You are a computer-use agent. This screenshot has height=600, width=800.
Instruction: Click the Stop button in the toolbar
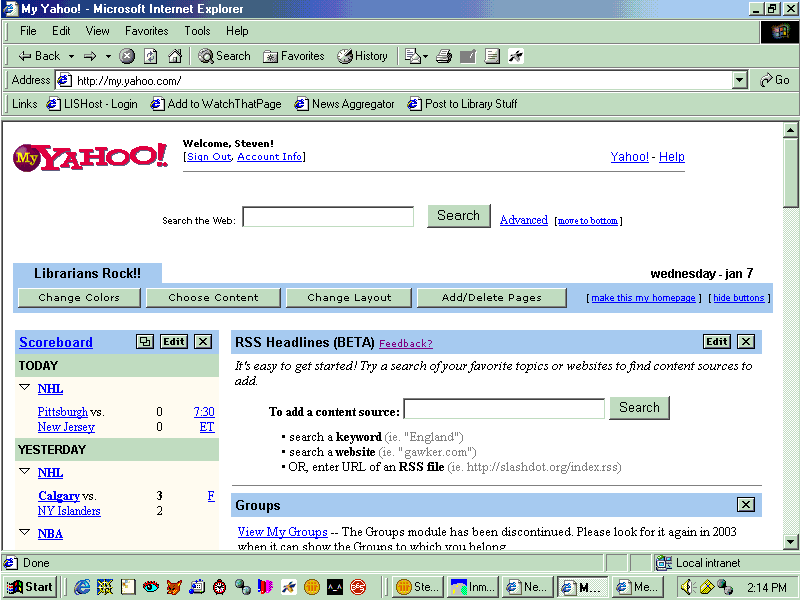coord(127,56)
